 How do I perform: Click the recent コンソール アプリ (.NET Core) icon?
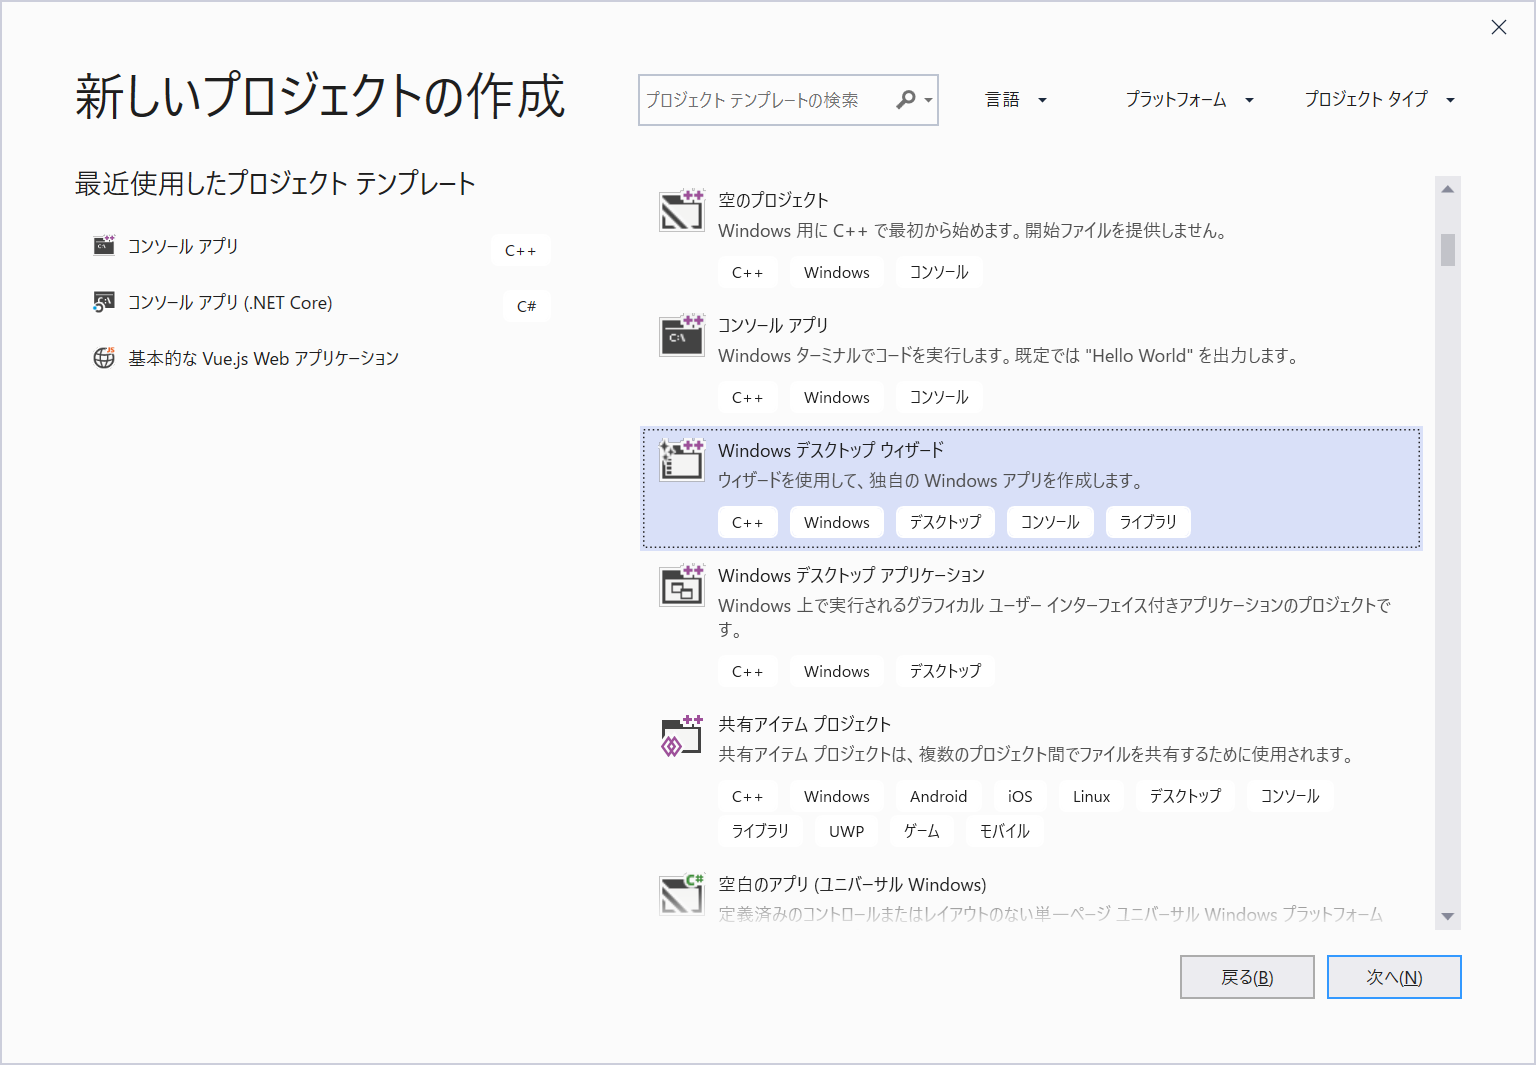pyautogui.click(x=104, y=302)
